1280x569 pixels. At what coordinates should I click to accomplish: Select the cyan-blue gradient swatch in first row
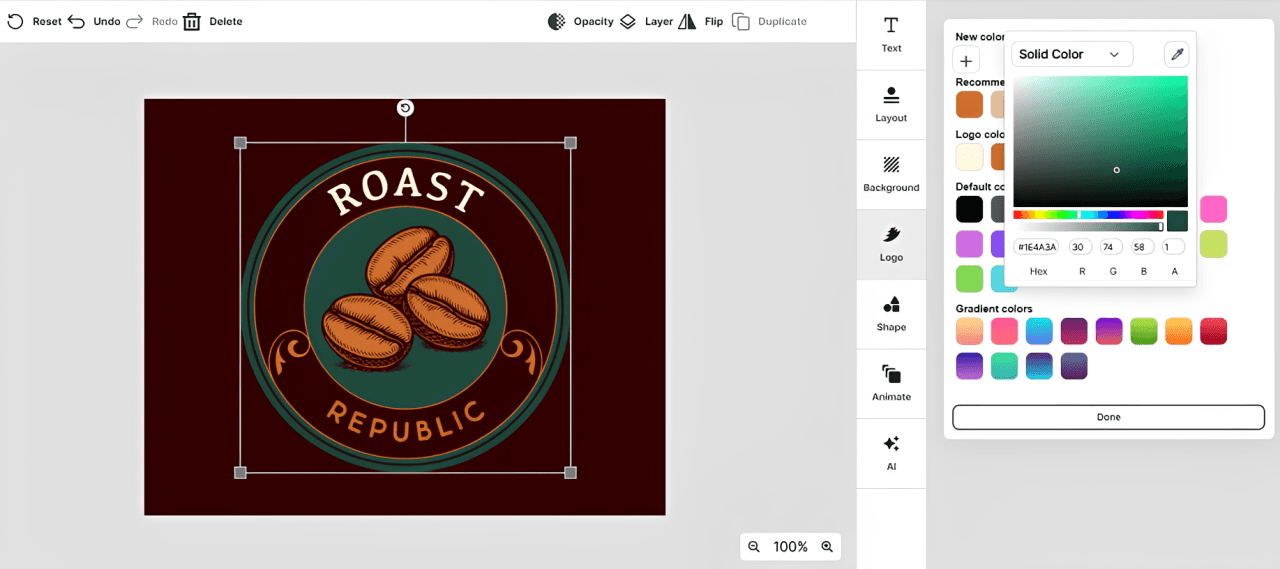point(1039,331)
